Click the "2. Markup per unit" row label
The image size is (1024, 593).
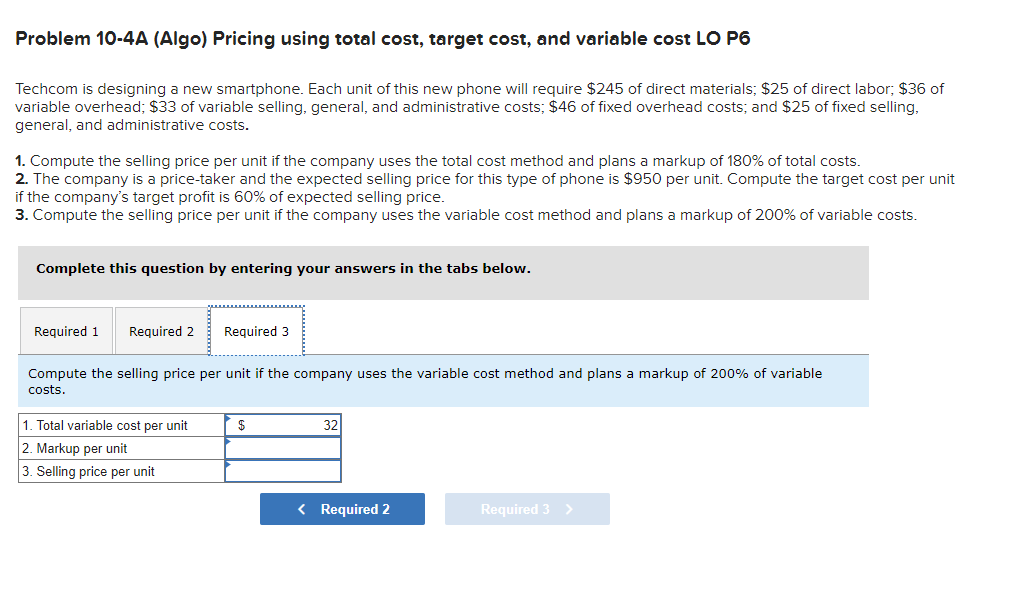pos(74,448)
